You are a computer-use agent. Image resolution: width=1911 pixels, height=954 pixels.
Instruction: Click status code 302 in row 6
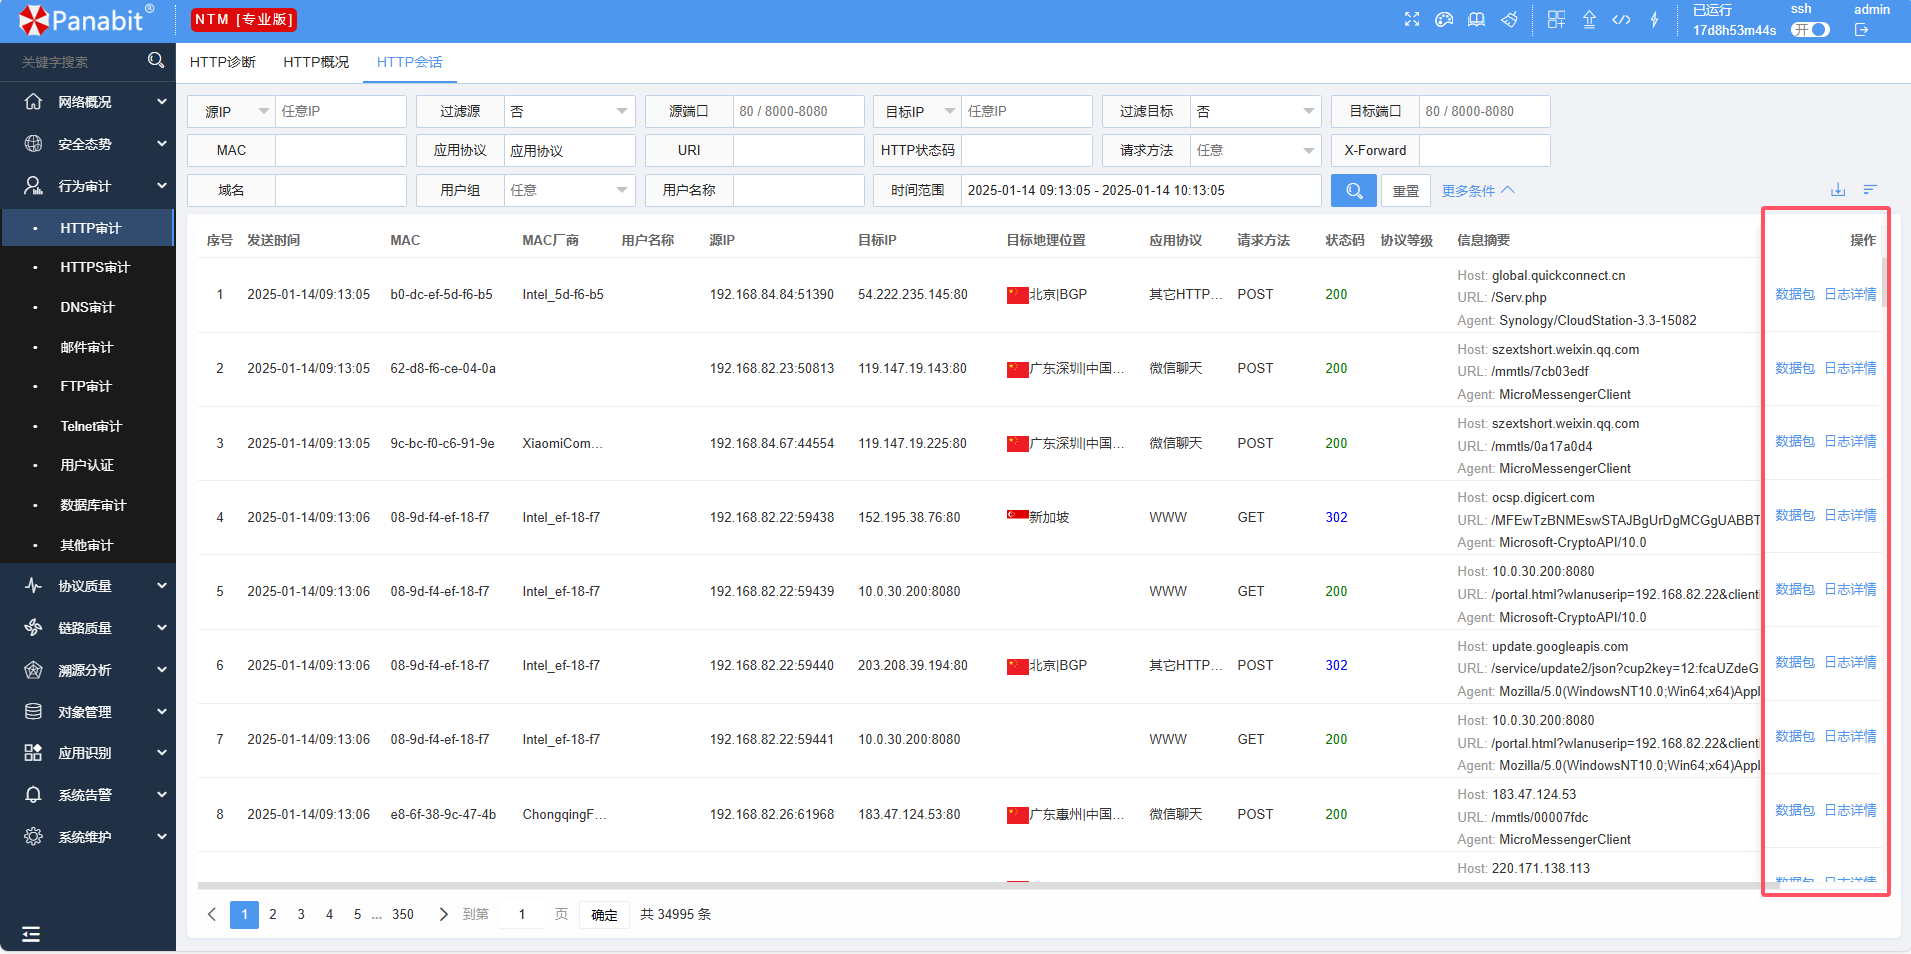(x=1336, y=665)
